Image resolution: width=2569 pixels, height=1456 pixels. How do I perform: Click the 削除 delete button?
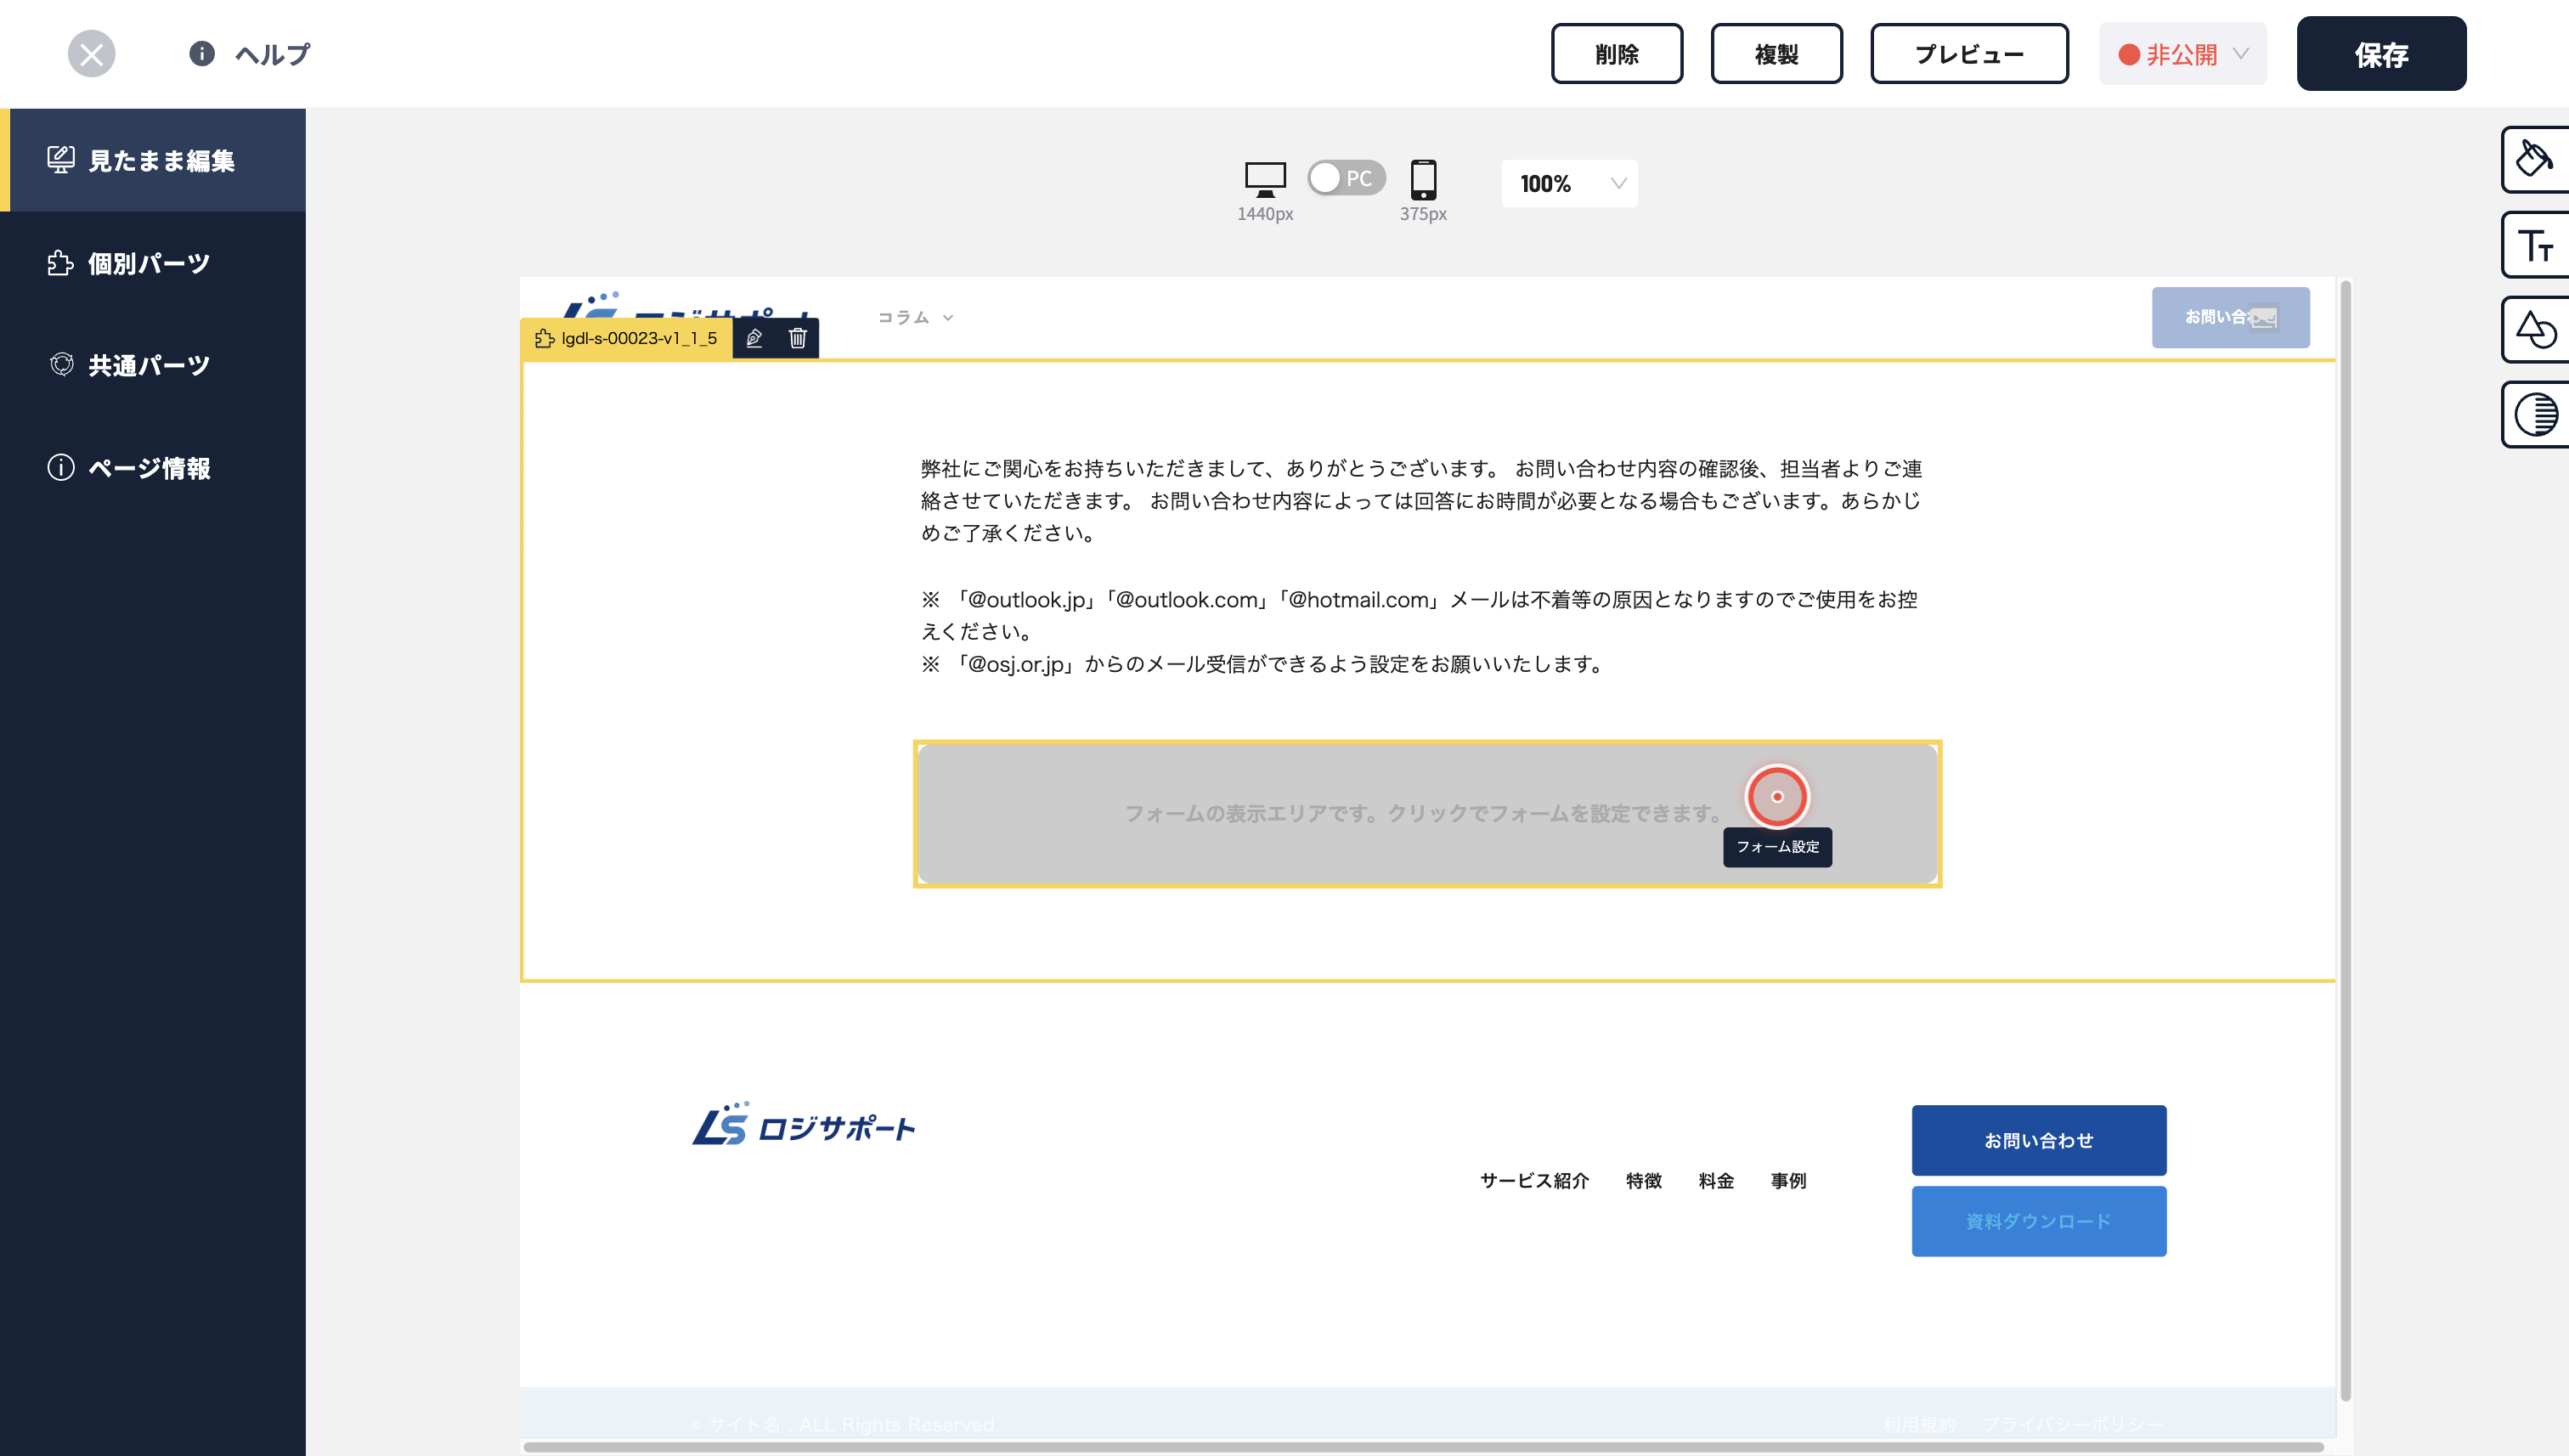(x=1616, y=54)
